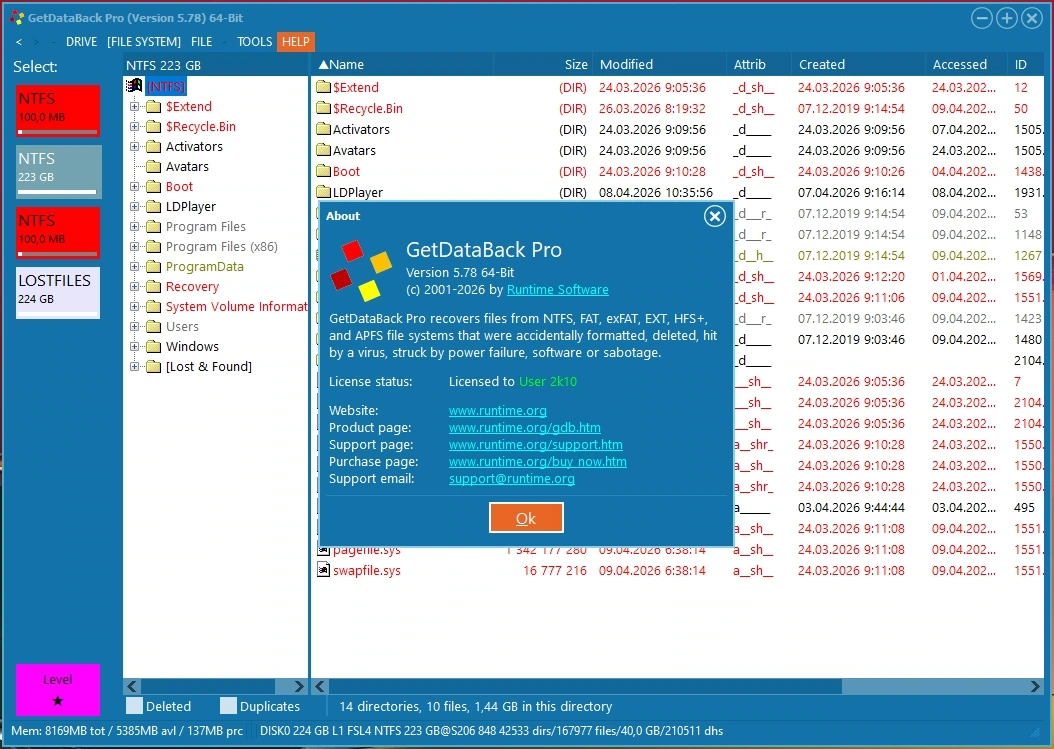Viewport: 1054px width, 749px height.
Task: Toggle the Duplicates checkbox
Action: point(229,706)
